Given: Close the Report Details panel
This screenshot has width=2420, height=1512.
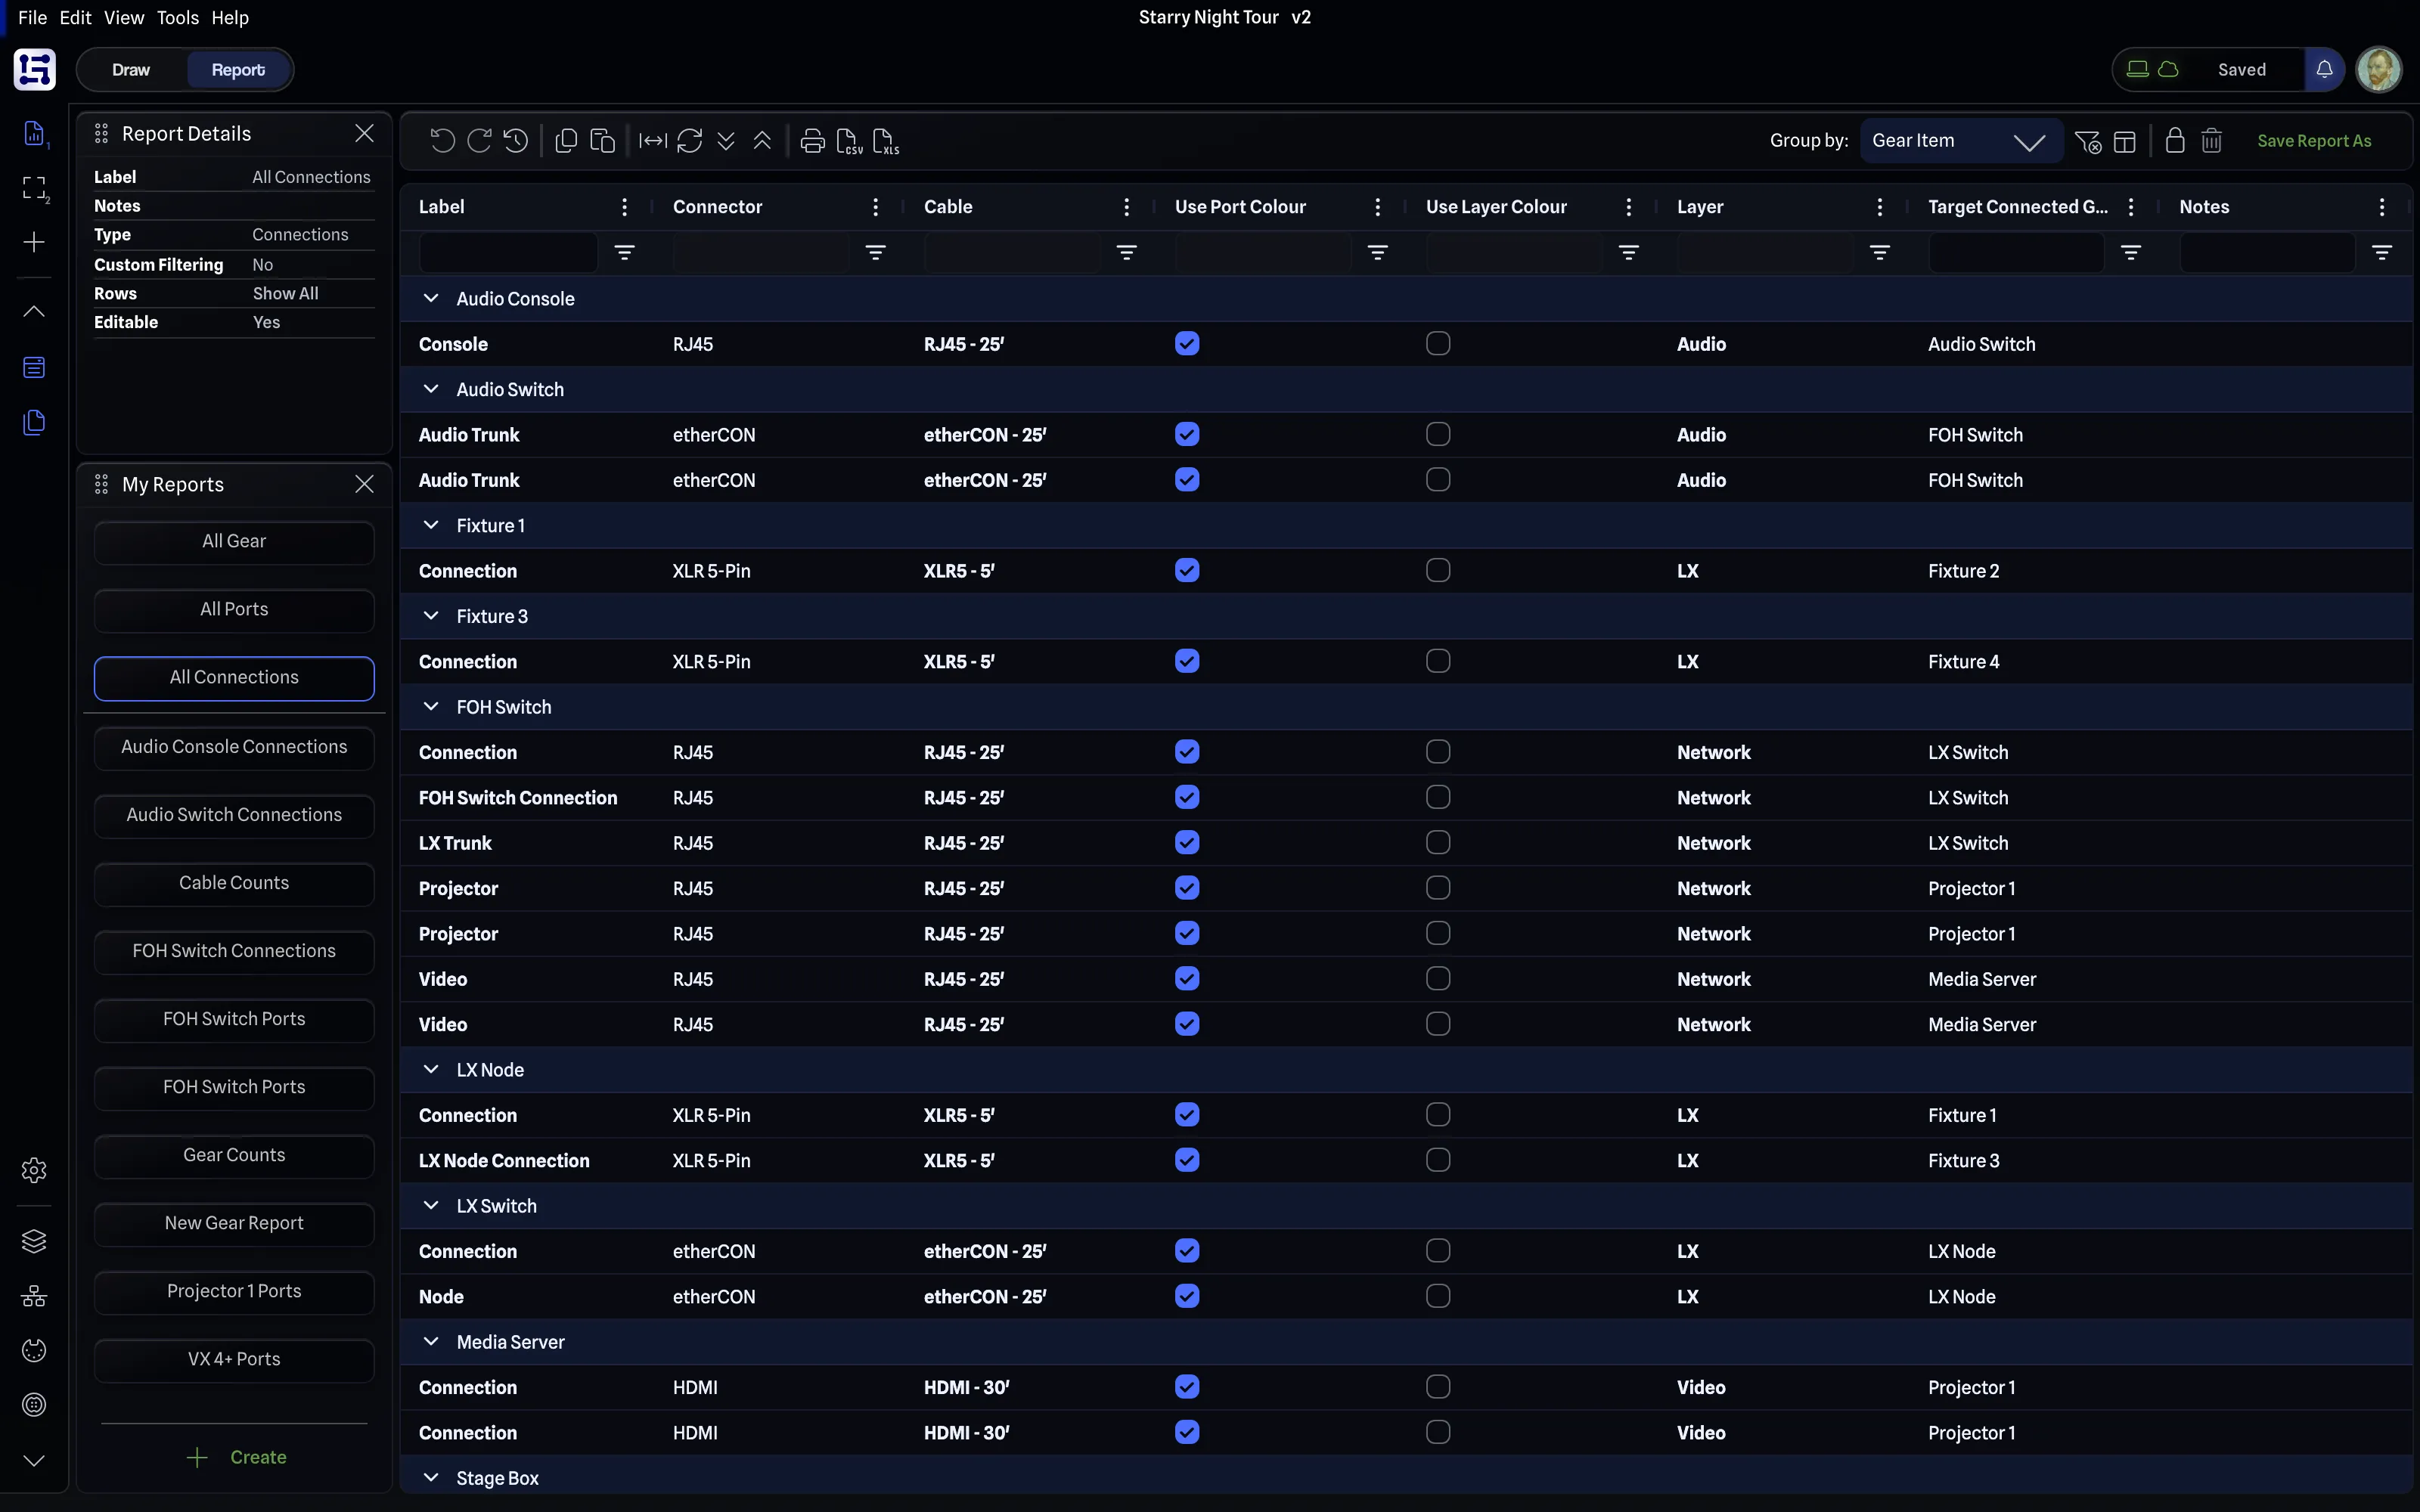Looking at the screenshot, I should (365, 133).
